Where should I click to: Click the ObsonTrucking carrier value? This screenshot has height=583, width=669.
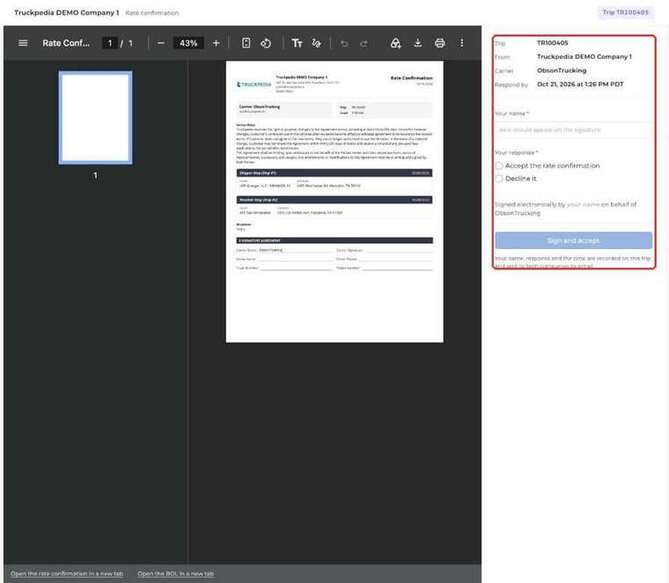[561, 70]
